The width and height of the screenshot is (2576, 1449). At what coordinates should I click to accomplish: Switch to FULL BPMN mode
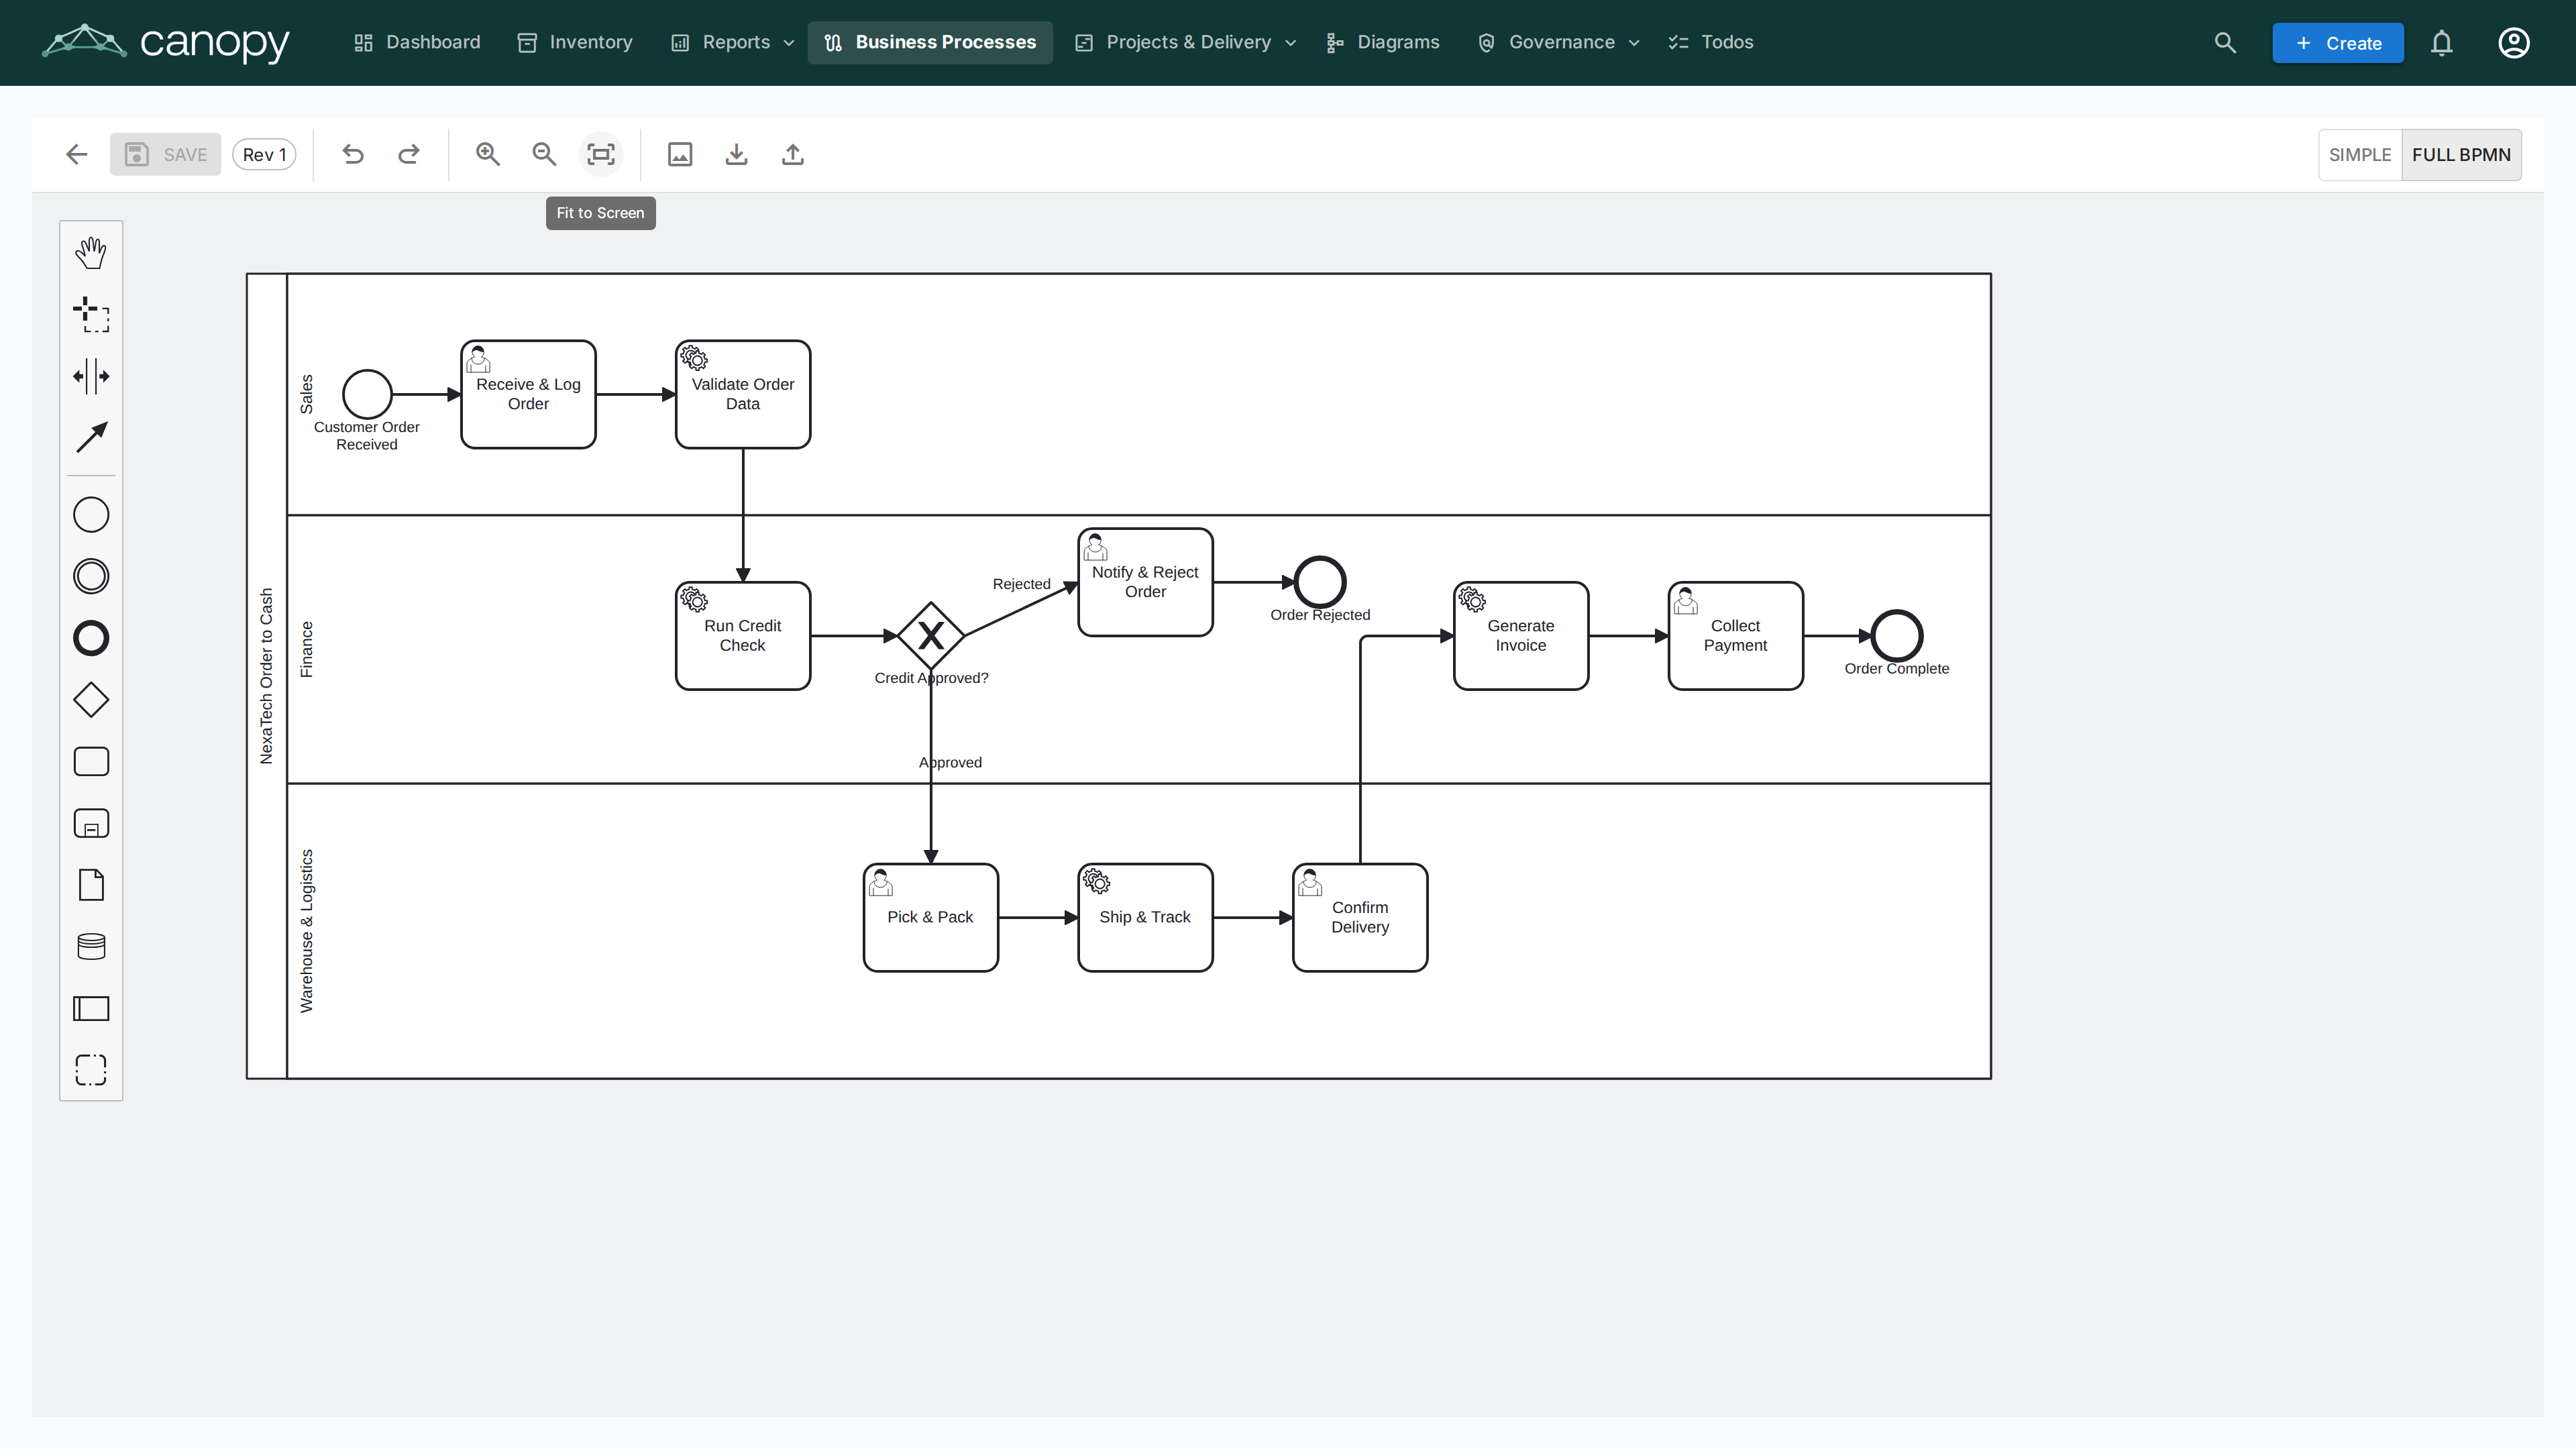click(2461, 155)
